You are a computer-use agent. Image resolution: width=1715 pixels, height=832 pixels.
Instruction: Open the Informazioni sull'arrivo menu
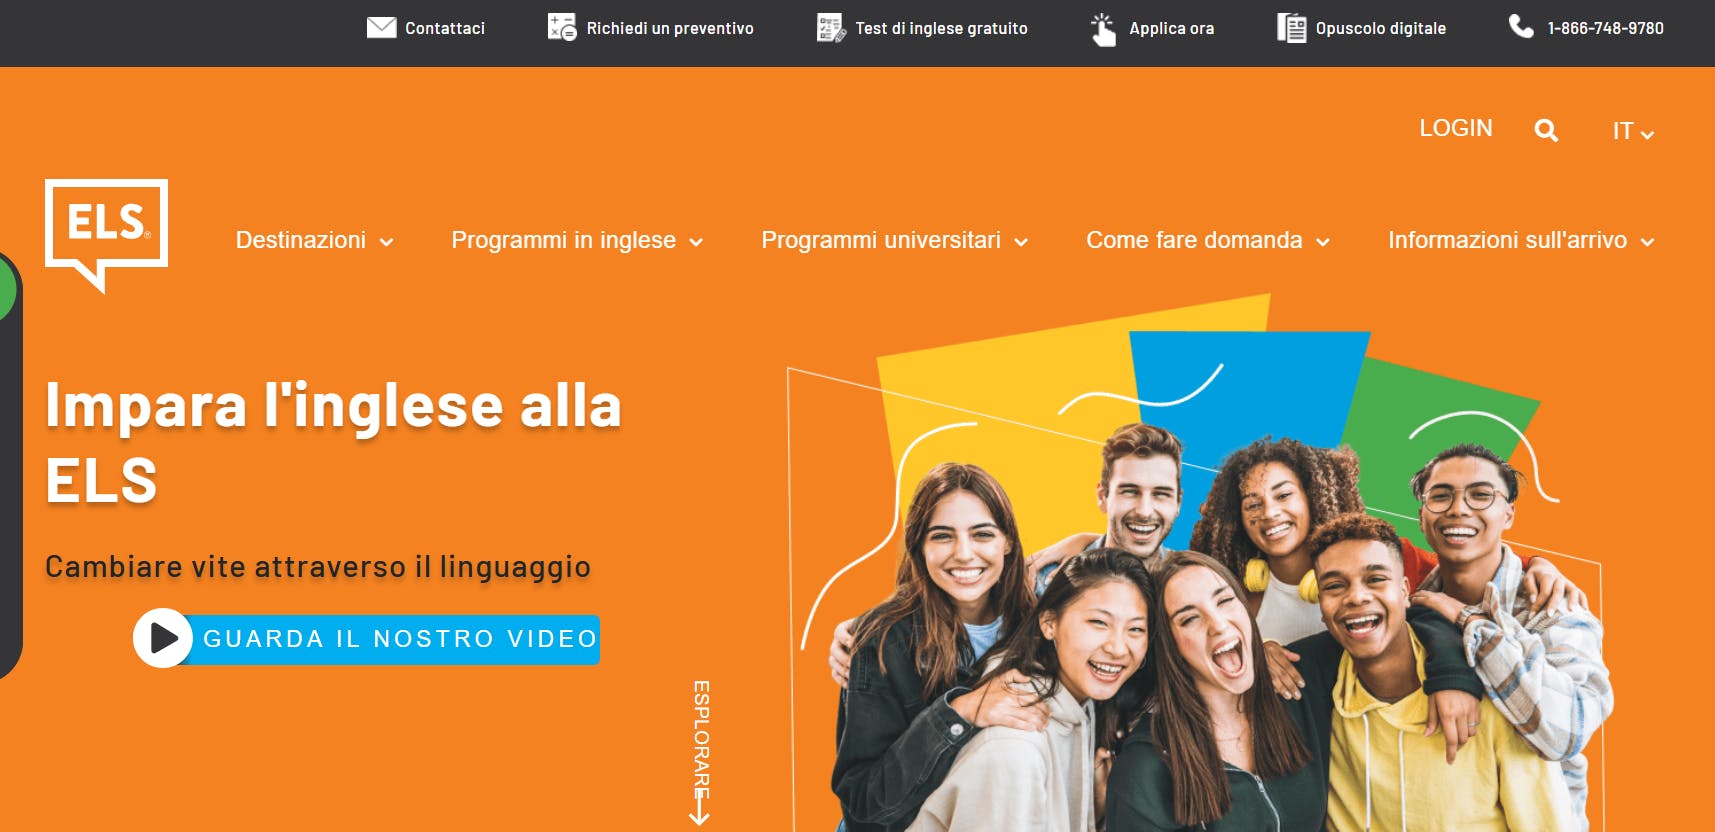tap(1521, 240)
